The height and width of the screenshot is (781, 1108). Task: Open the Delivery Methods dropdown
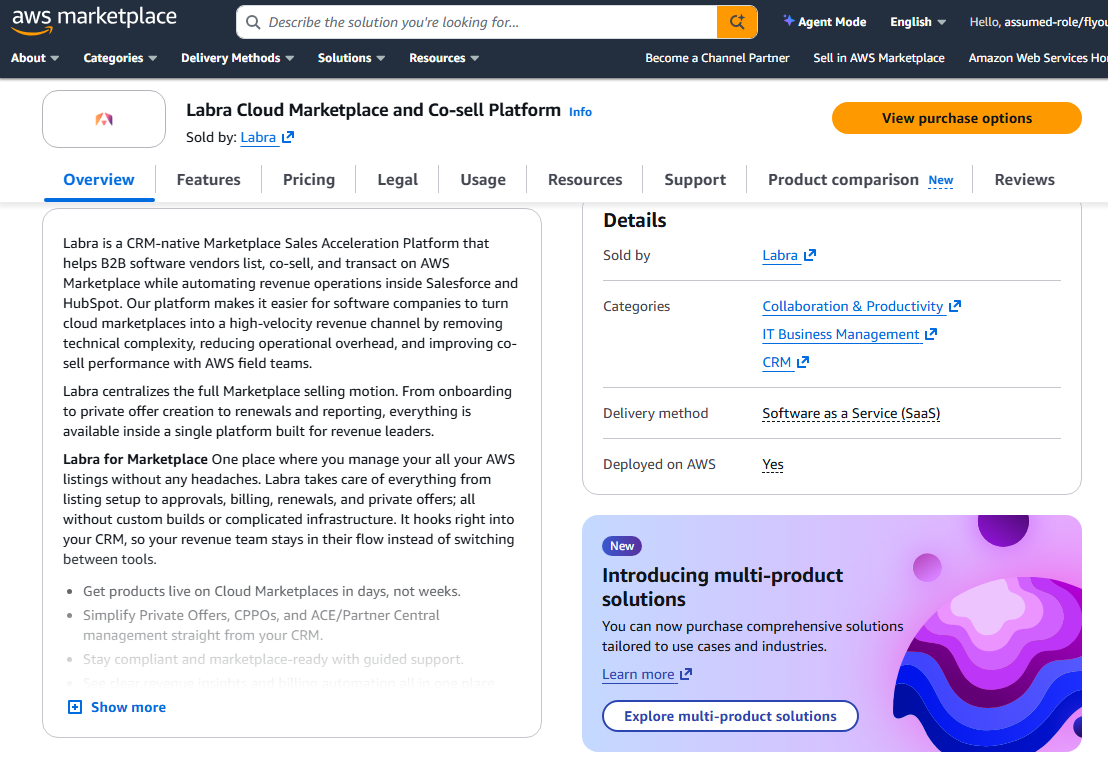[x=237, y=58]
